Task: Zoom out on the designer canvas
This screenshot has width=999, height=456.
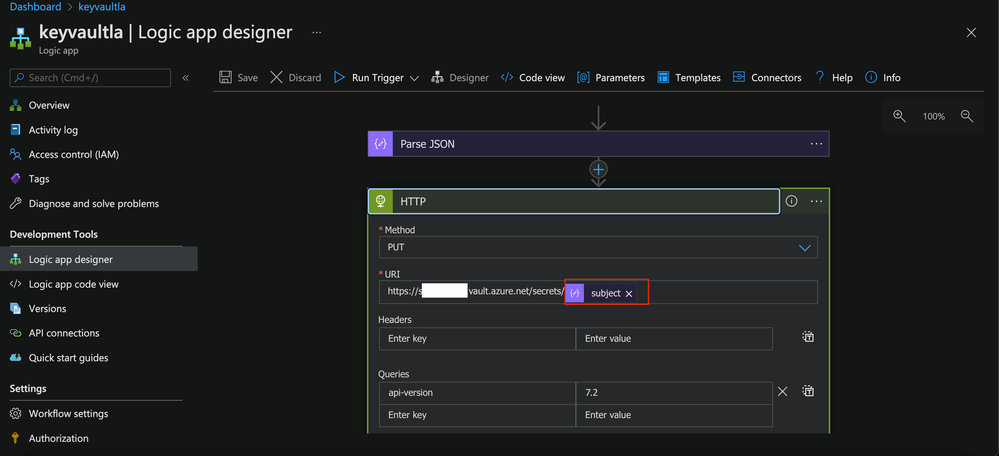Action: [x=967, y=116]
